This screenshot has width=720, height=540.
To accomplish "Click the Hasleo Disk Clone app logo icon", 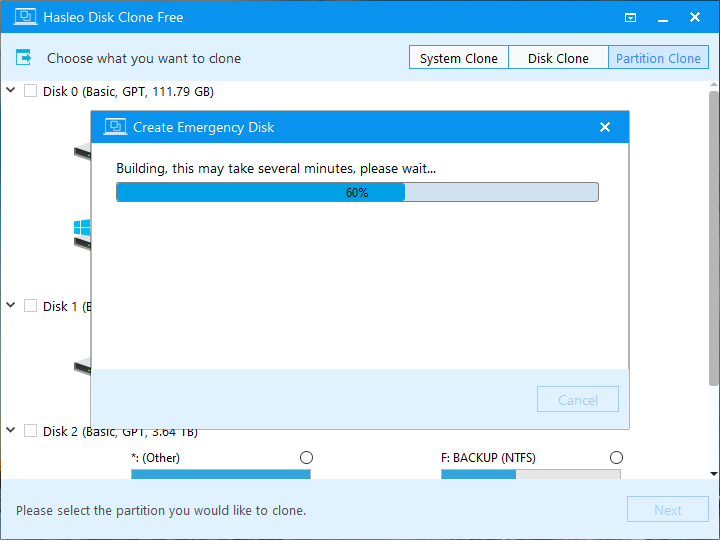I will click(25, 17).
